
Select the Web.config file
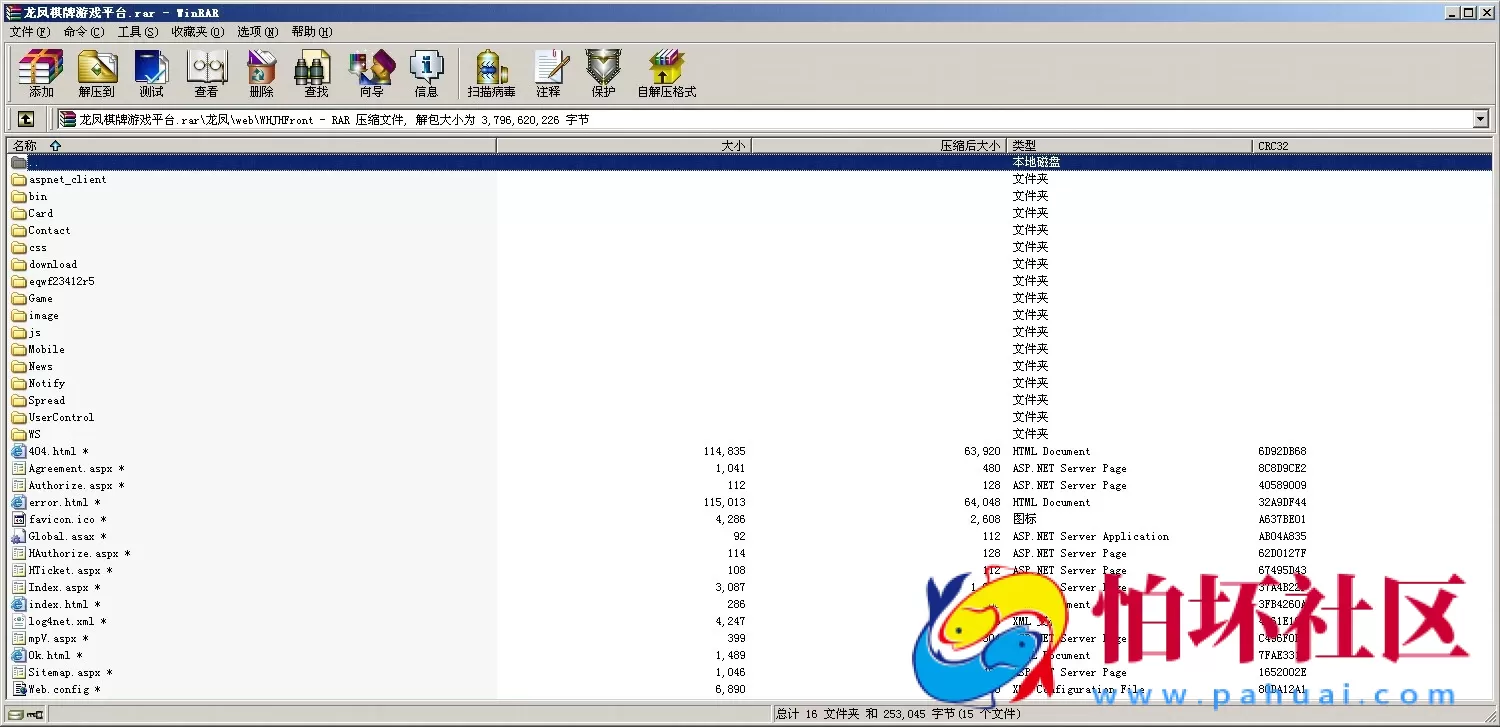pos(58,690)
